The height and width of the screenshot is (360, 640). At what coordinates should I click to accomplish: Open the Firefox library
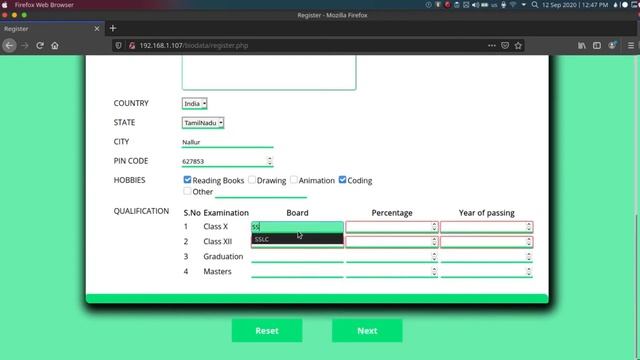point(582,45)
